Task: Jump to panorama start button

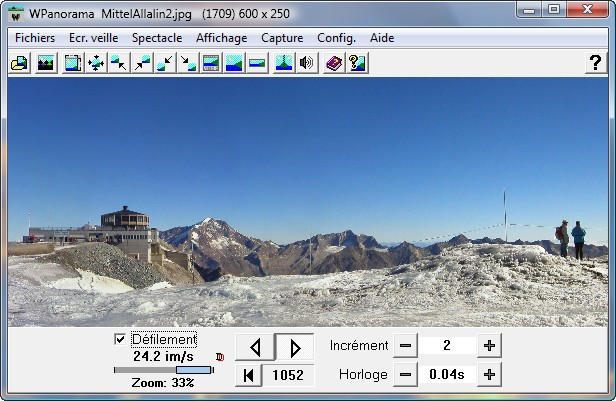Action: pos(248,375)
